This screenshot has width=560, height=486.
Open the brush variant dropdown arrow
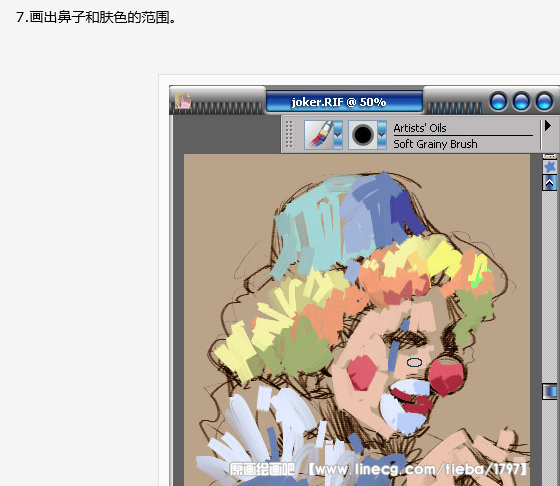coord(382,135)
